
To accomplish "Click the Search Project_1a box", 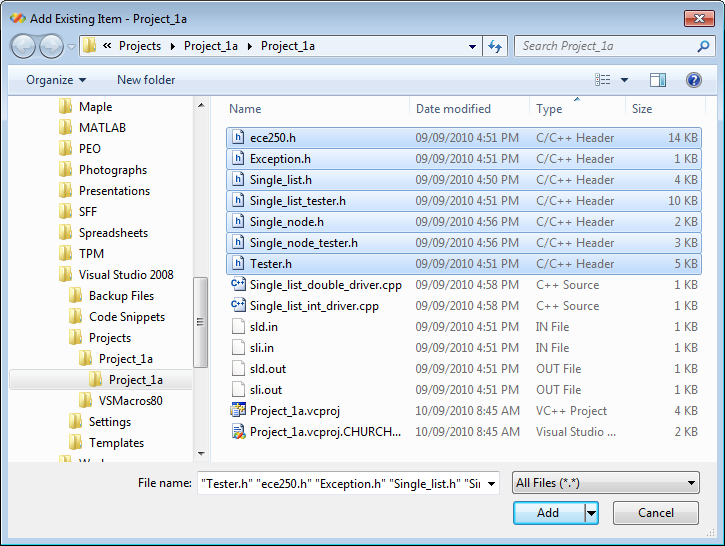I will pyautogui.click(x=610, y=46).
